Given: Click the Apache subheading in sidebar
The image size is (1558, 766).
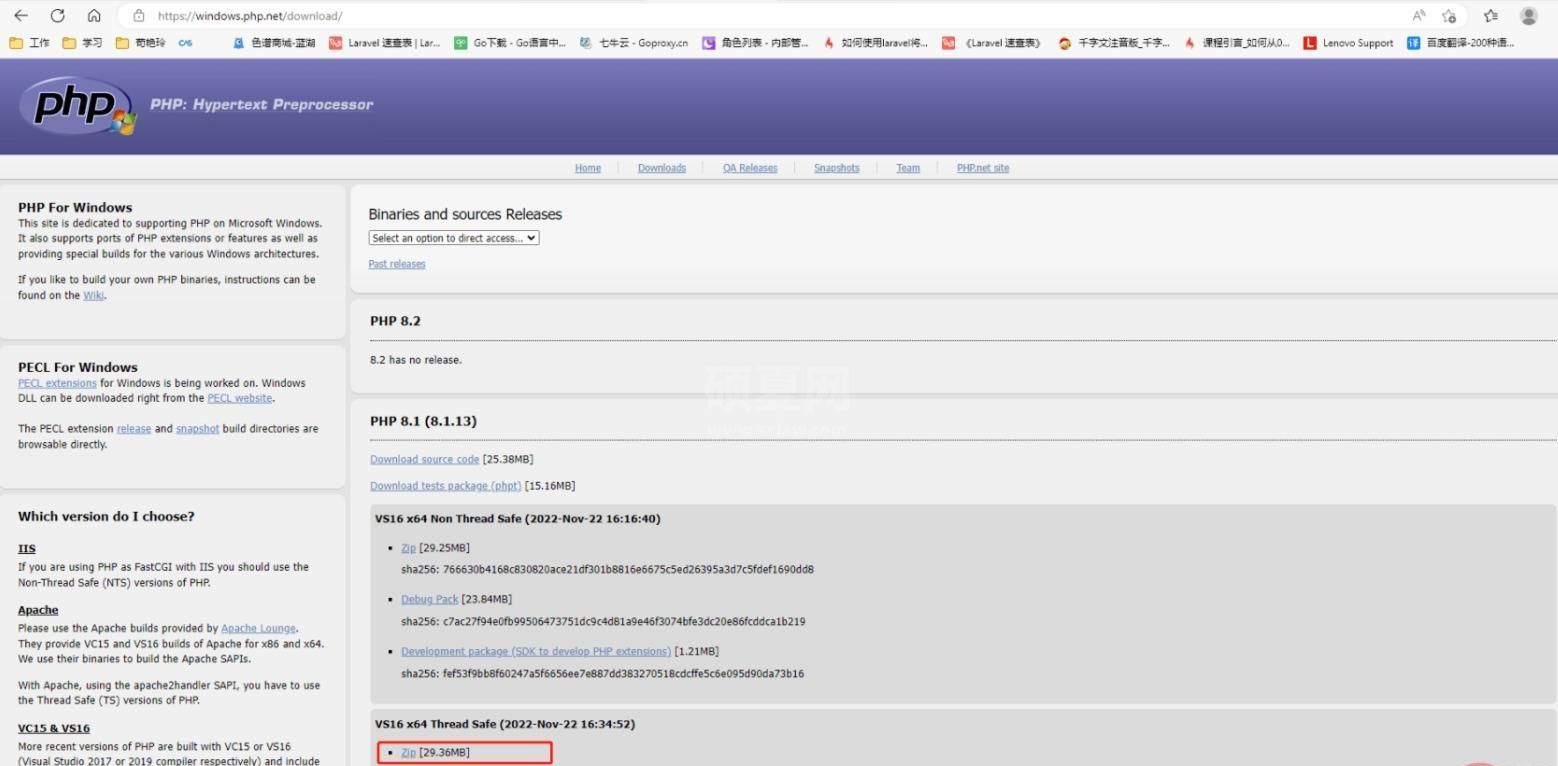Looking at the screenshot, I should pos(38,610).
